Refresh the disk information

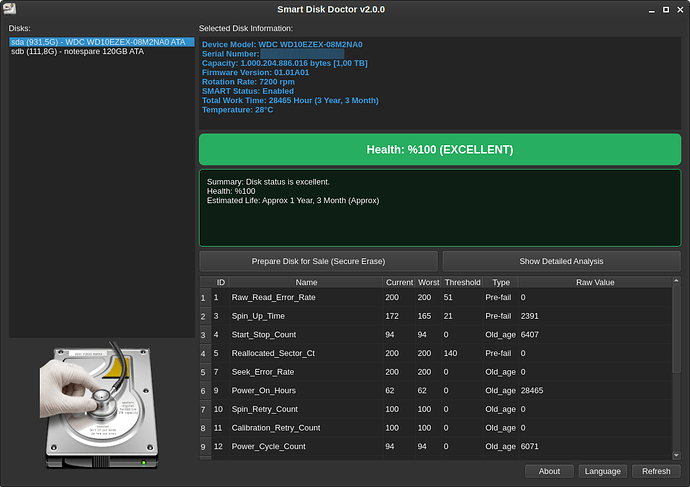click(656, 471)
